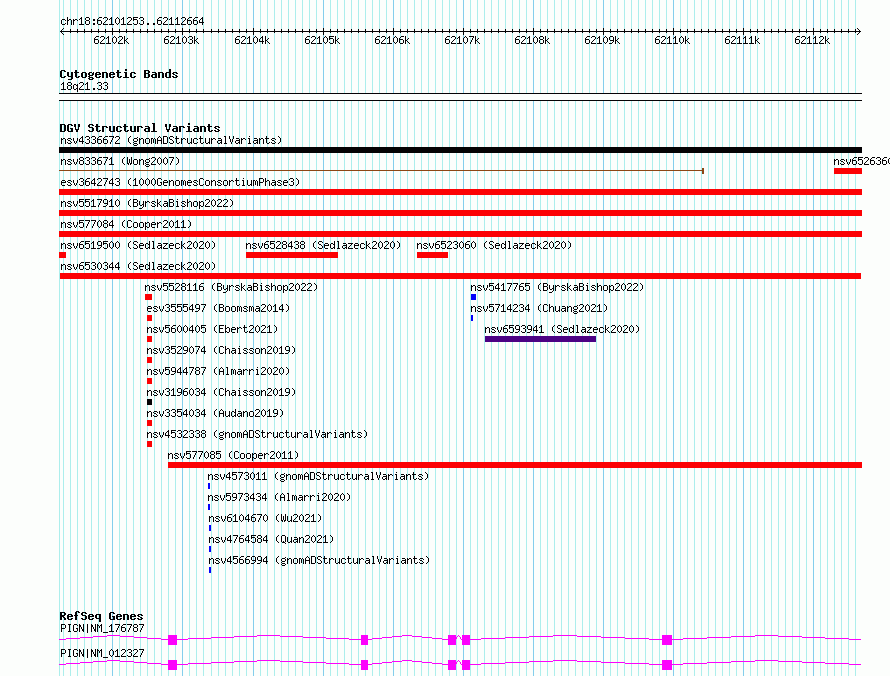Click the blue block under nsv5417765
Image resolution: width=890 pixels, height=676 pixels.
(473, 297)
